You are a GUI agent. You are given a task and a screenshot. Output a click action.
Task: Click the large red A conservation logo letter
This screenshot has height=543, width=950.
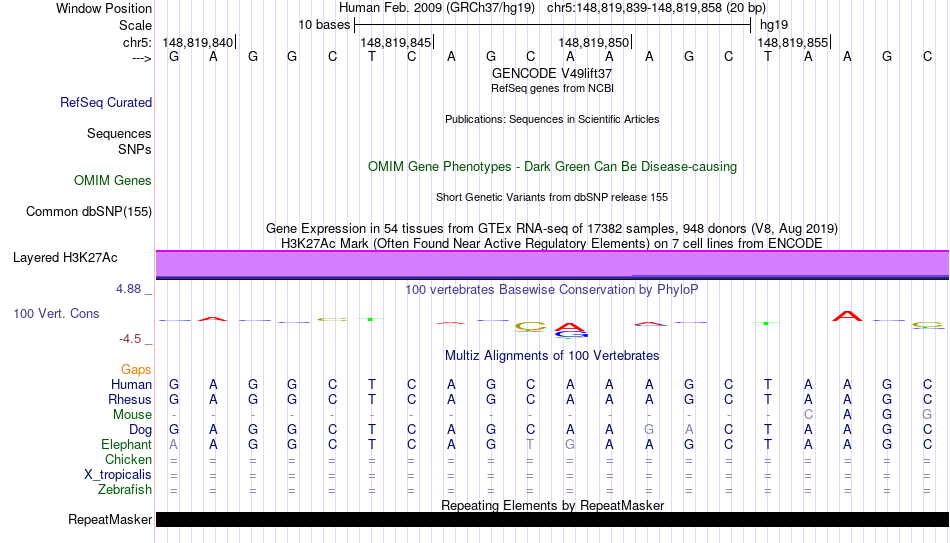point(847,316)
